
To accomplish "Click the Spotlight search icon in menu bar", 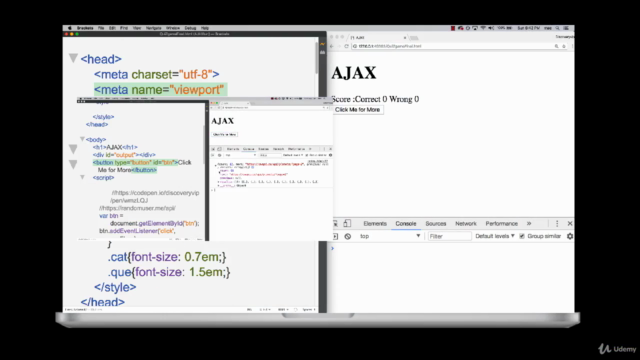I will tap(558, 28).
